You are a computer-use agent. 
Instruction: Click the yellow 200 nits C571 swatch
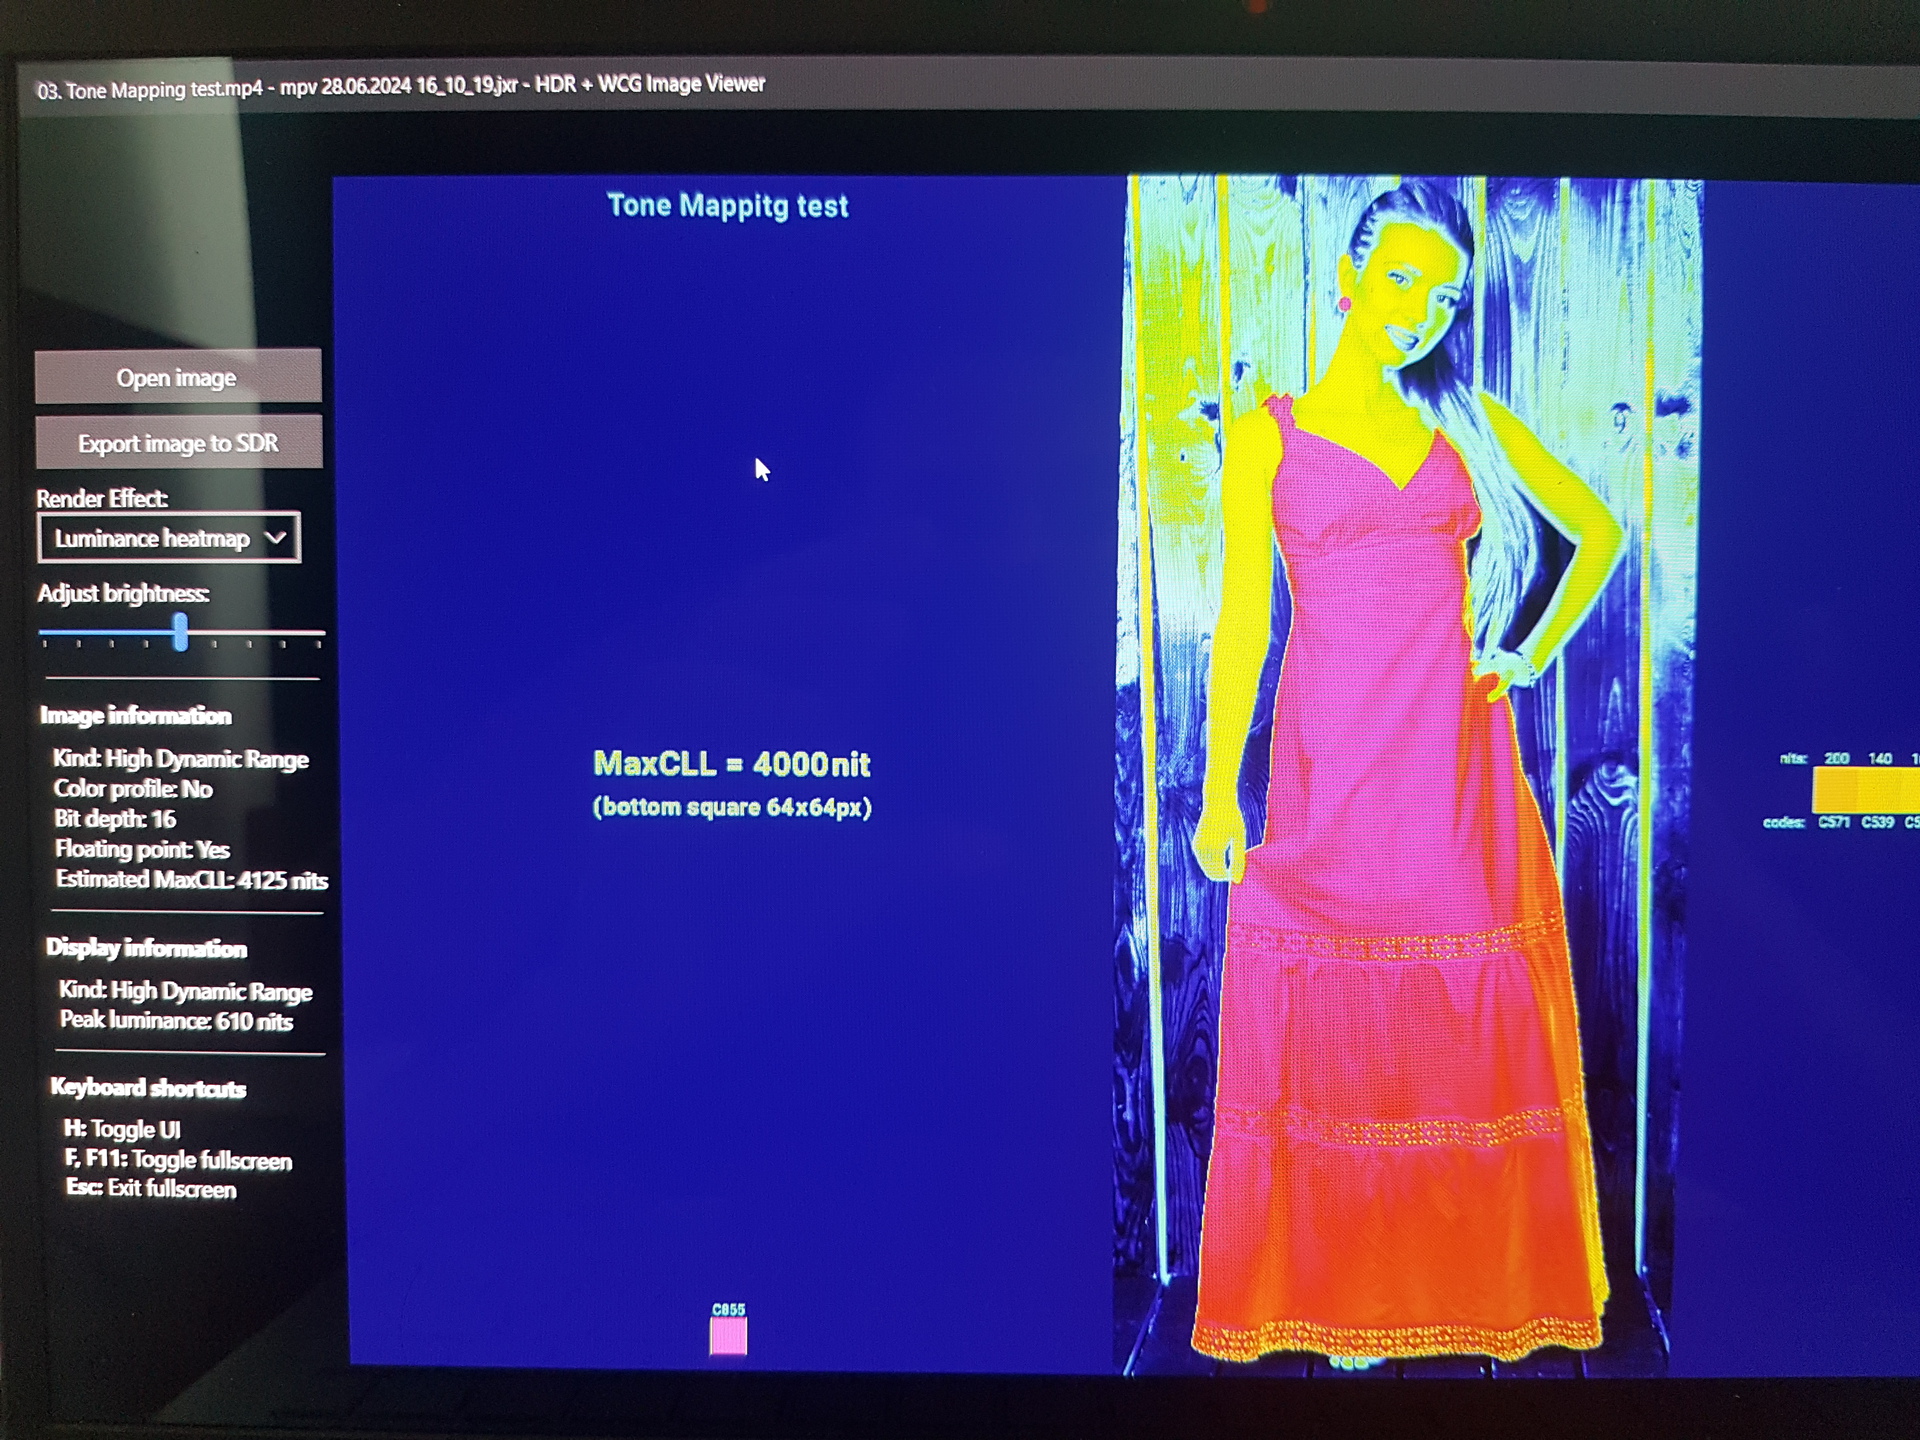(x=1834, y=790)
